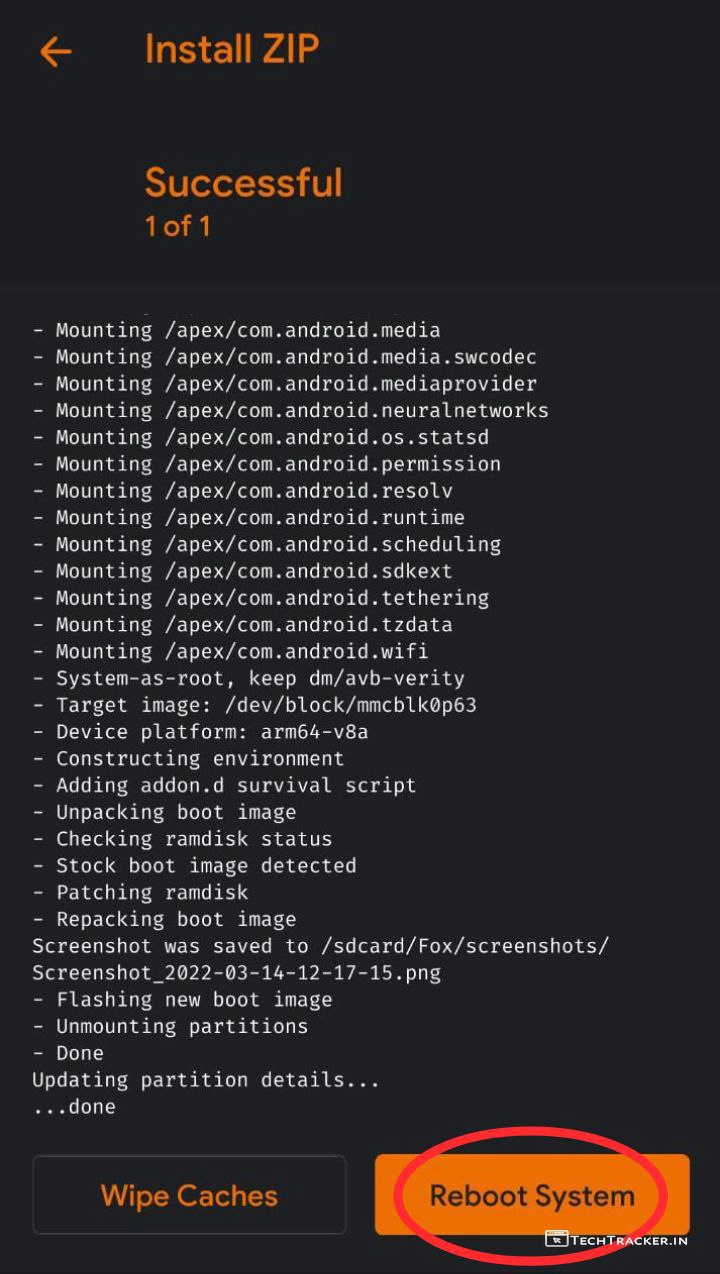Click the Screenshot_2022-03-14 filename text
Viewport: 720px width, 1274px height.
coord(236,972)
